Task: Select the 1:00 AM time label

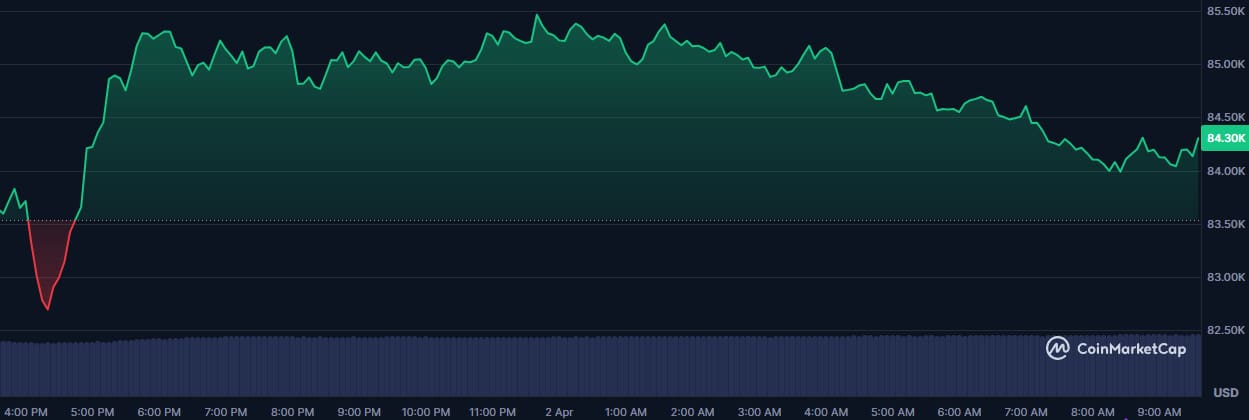Action: [626, 411]
